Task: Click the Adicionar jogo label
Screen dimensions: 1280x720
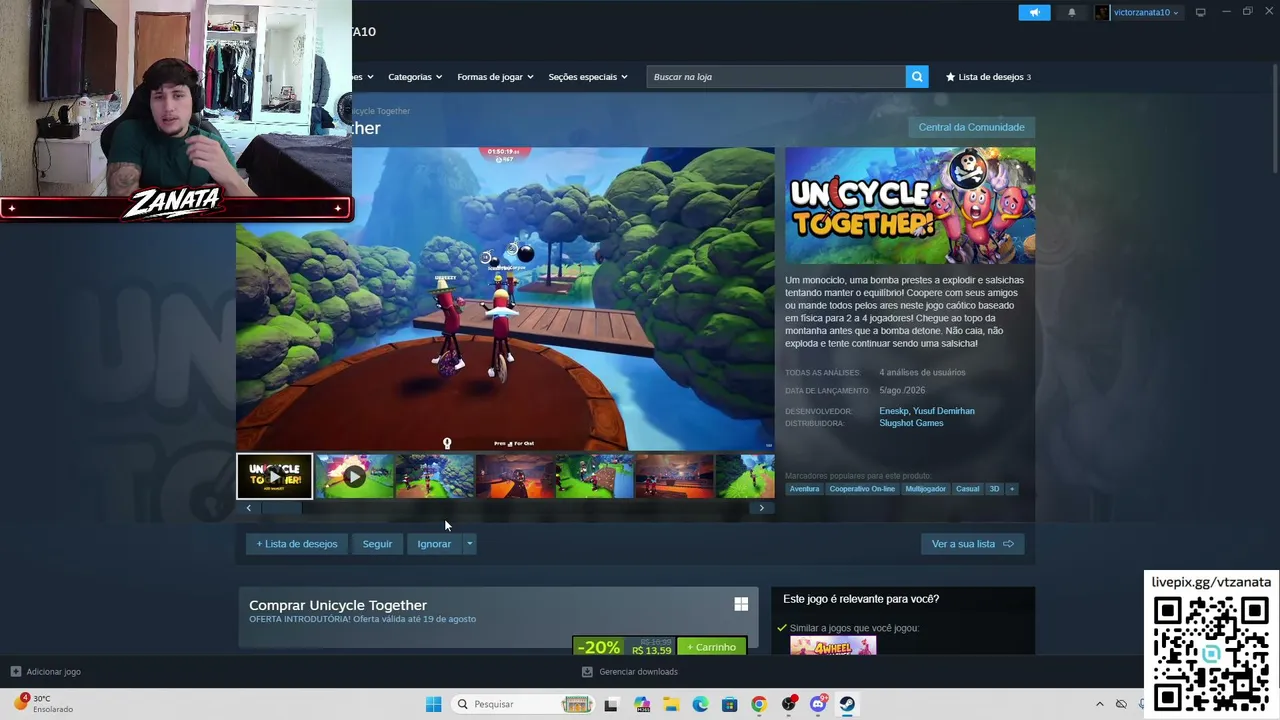Action: tap(54, 672)
